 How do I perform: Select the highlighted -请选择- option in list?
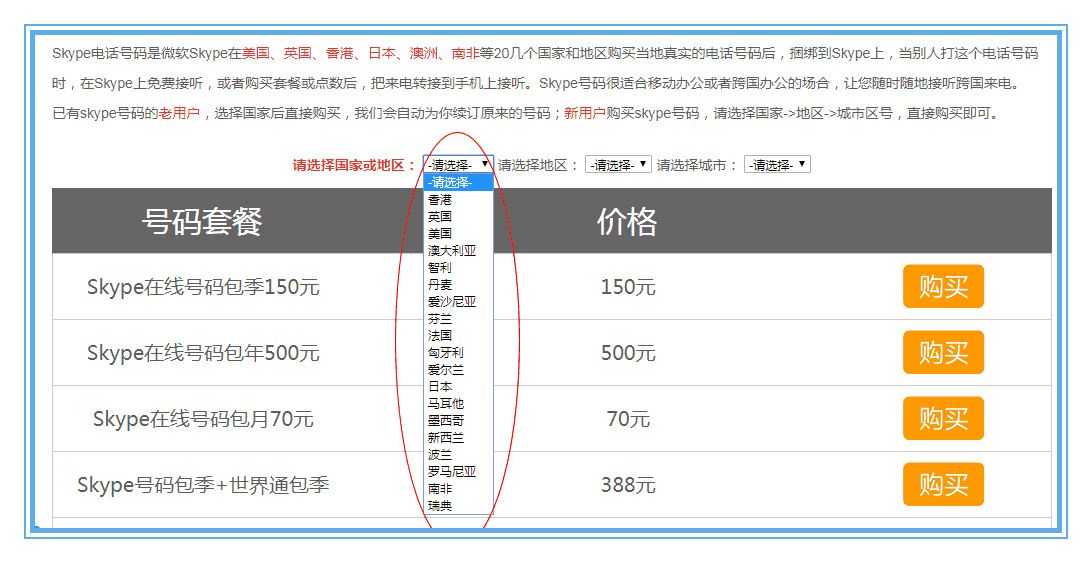458,183
